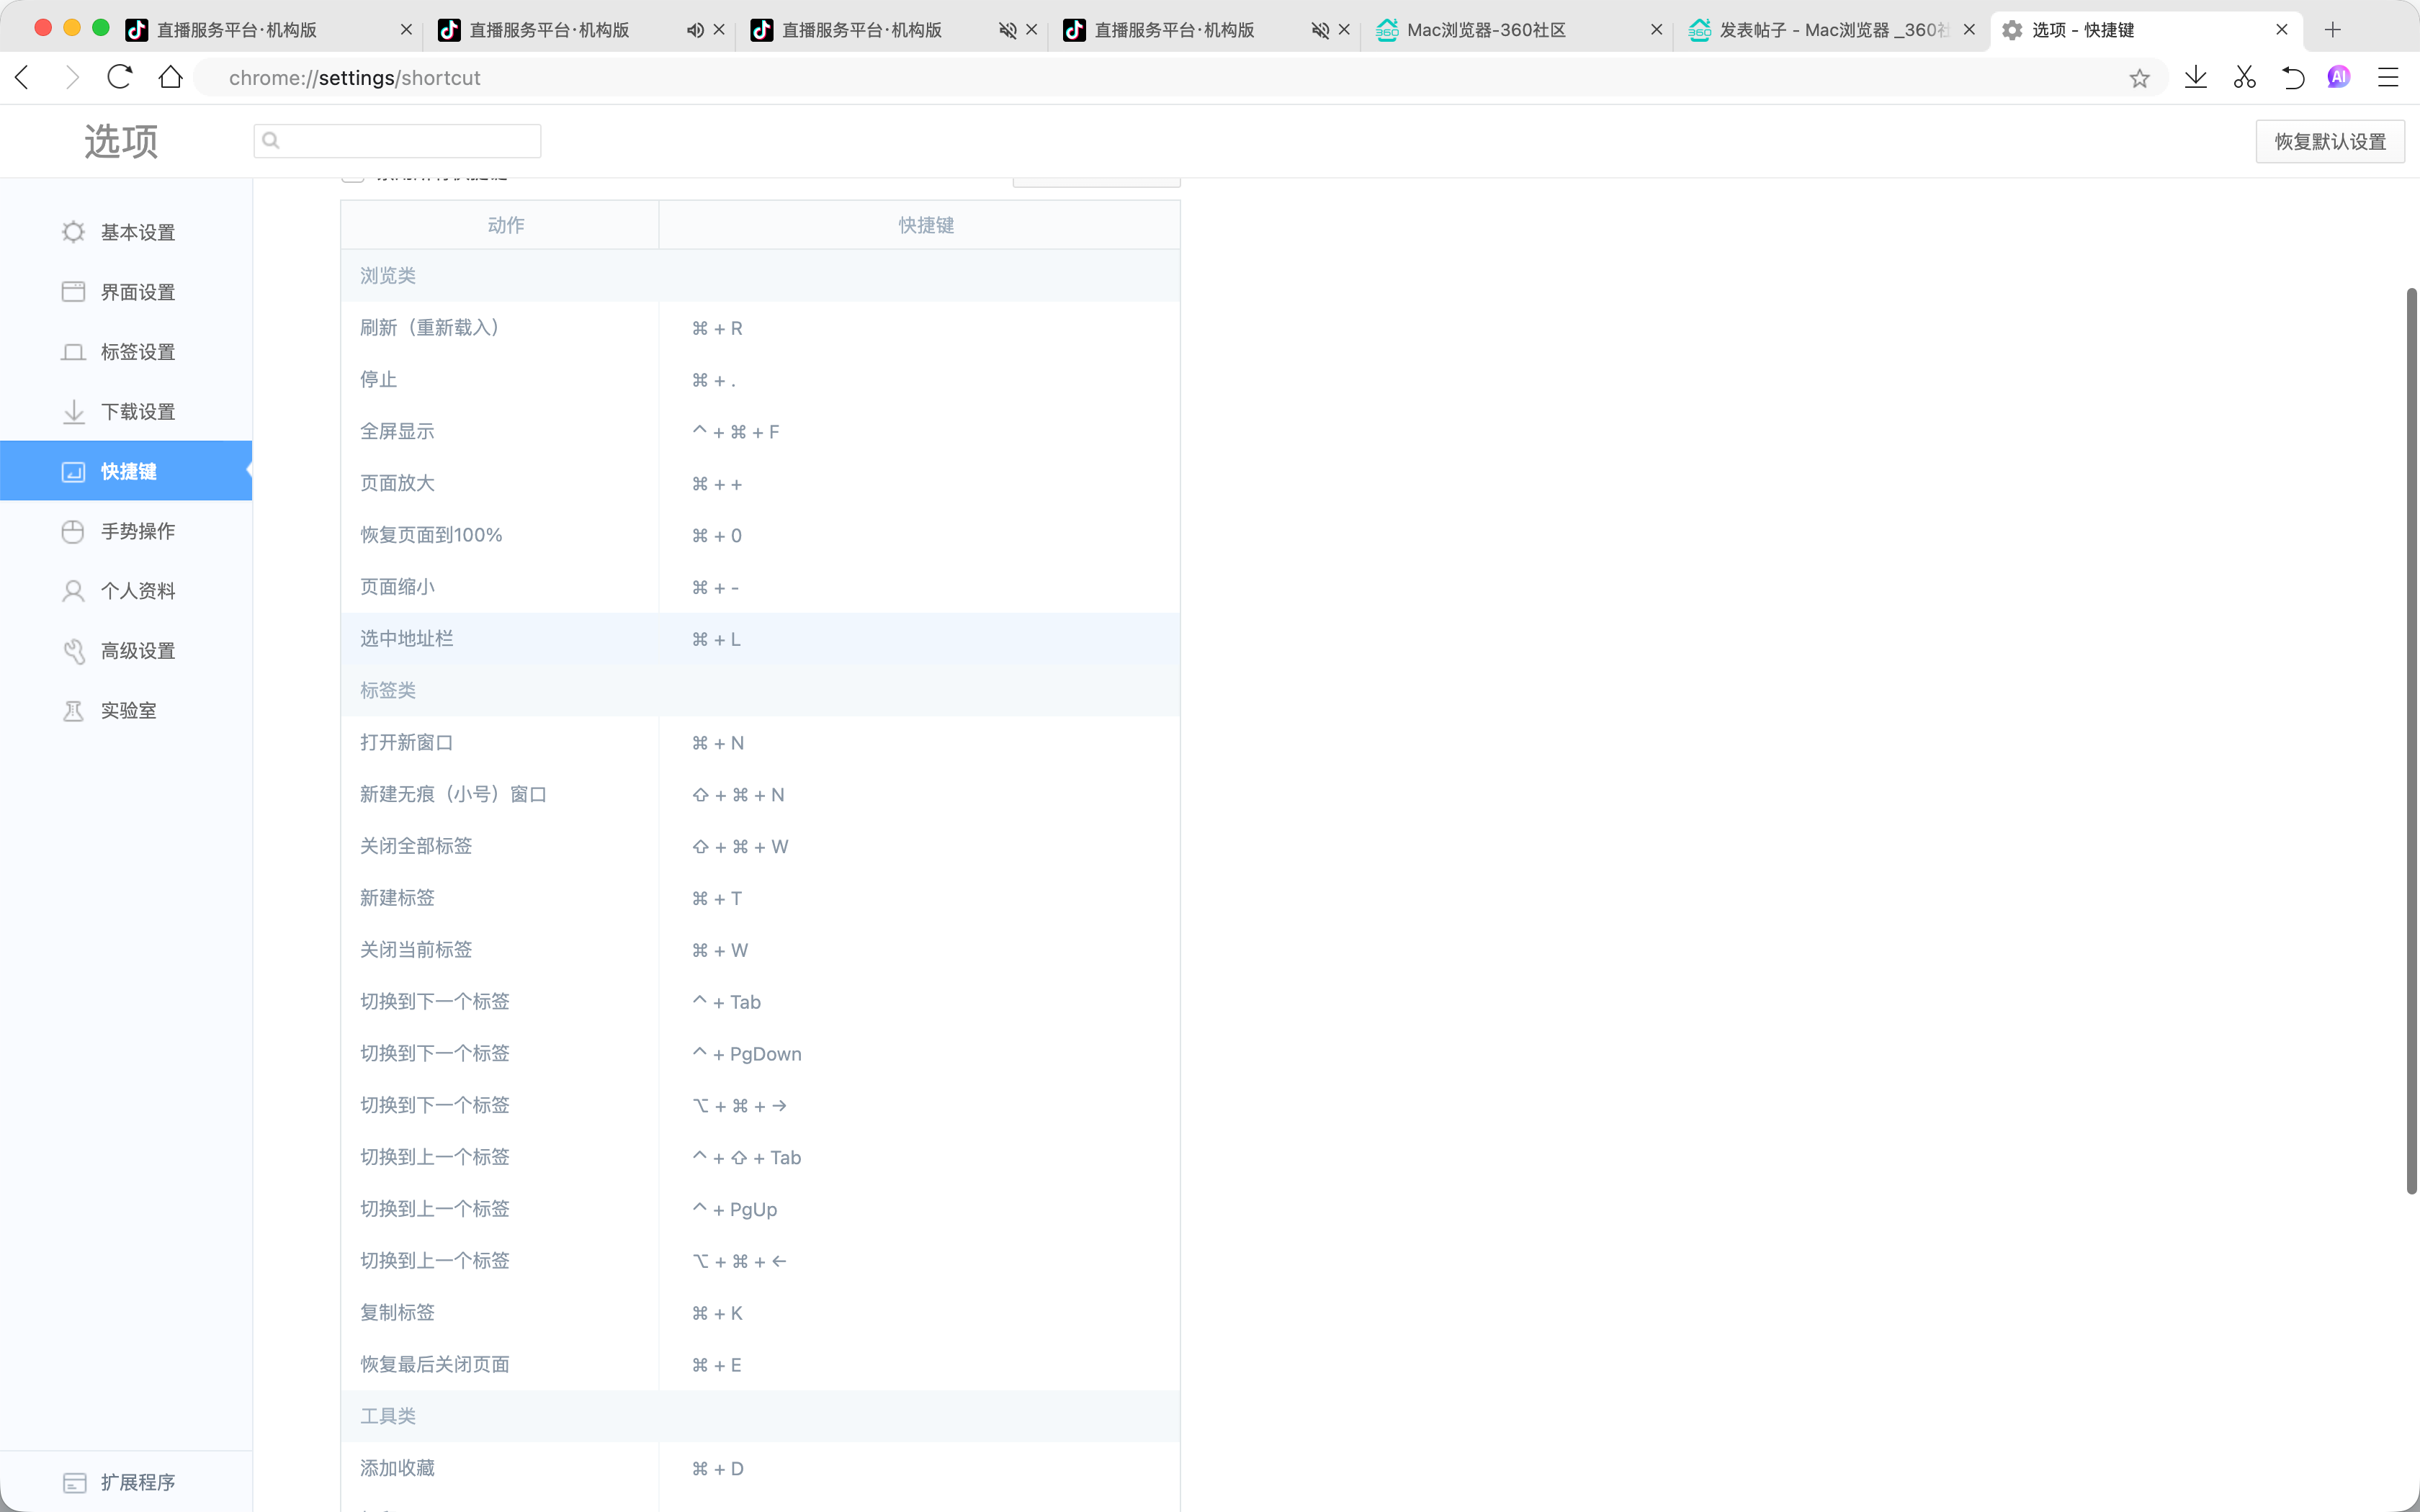Viewport: 2420px width, 1512px height.
Task: Launch the scissors screenshot tool
Action: (2245, 77)
